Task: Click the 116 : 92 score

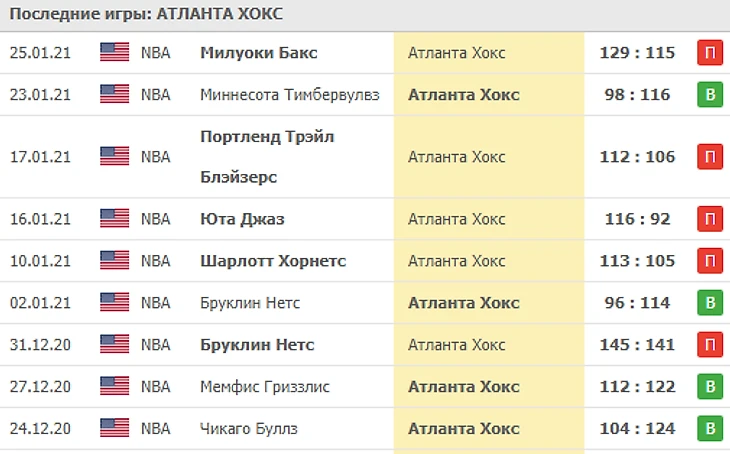Action: click(x=637, y=219)
